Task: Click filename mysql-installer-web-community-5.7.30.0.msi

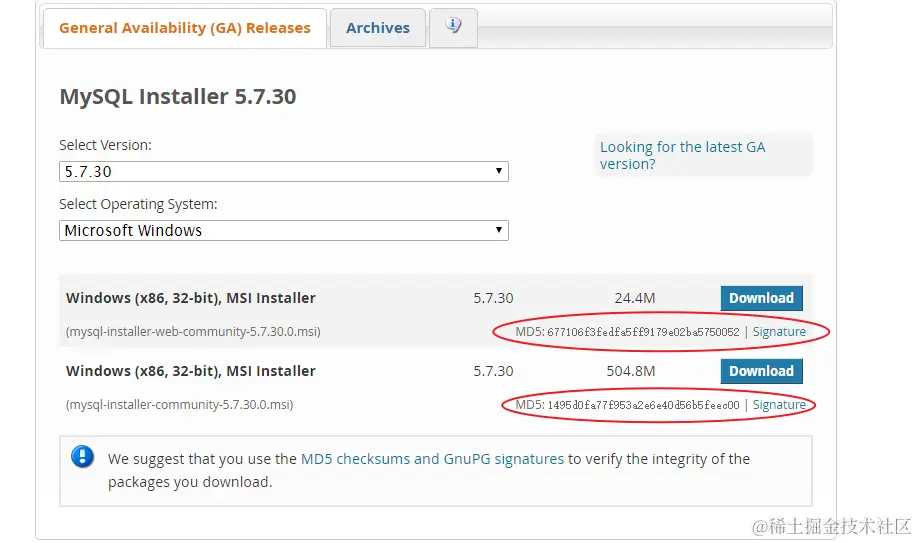Action: 193,332
